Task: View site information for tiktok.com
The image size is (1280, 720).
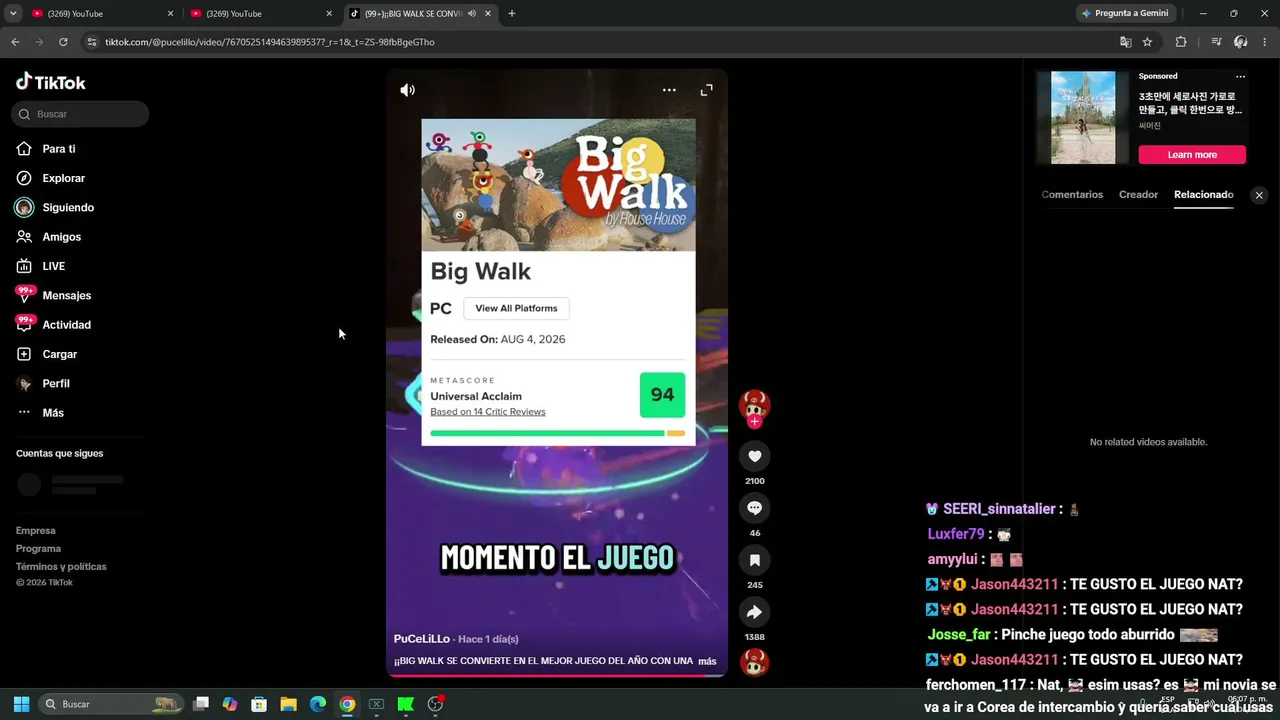Action: (x=92, y=42)
